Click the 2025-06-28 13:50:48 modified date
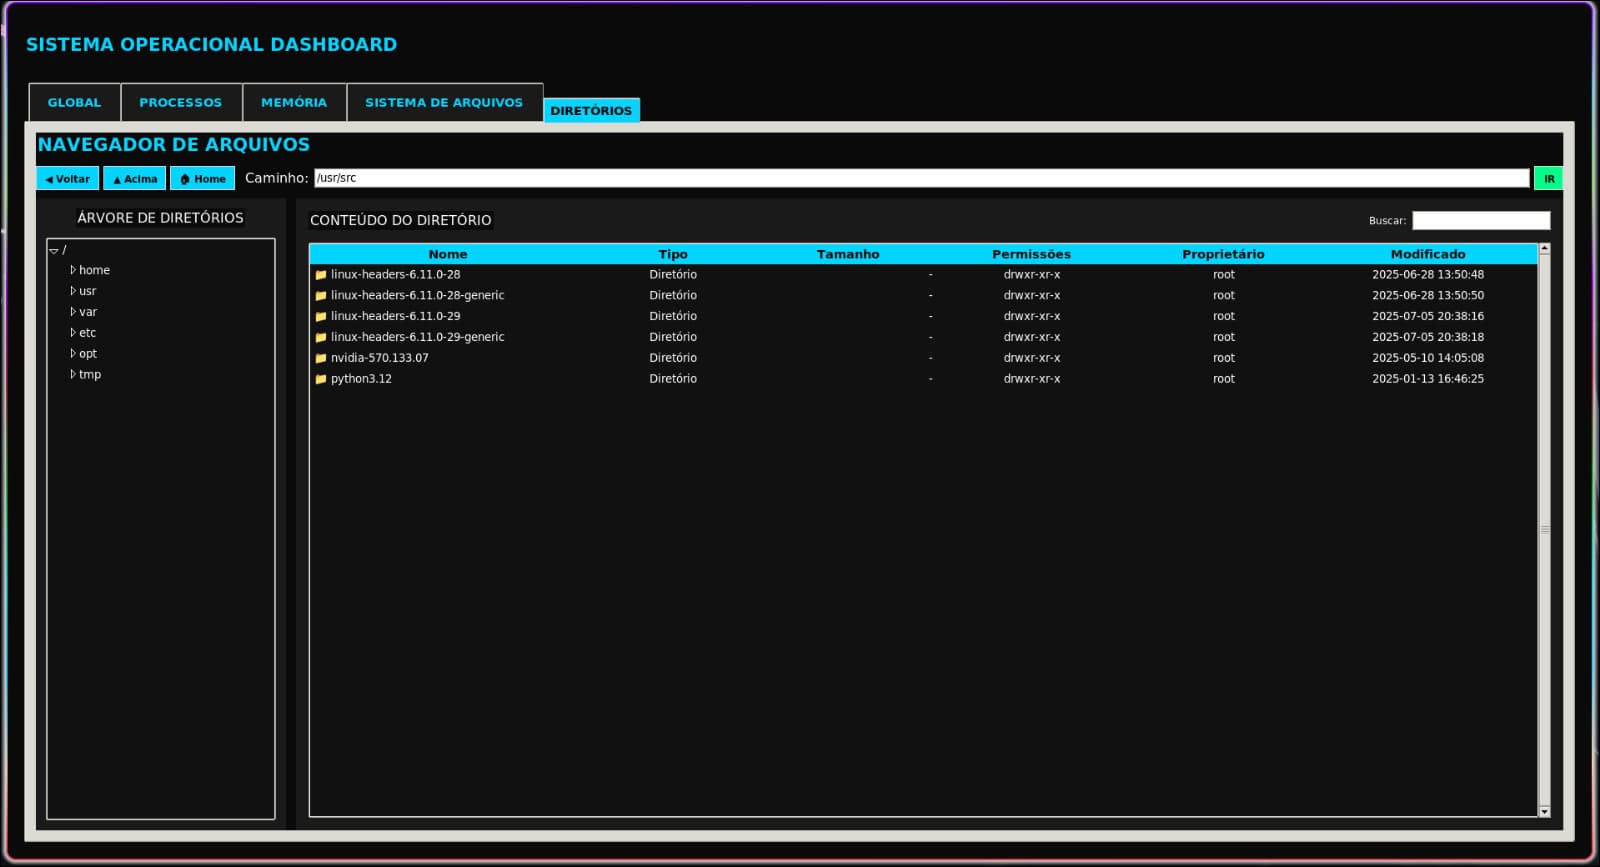The image size is (1600, 867). tap(1428, 274)
